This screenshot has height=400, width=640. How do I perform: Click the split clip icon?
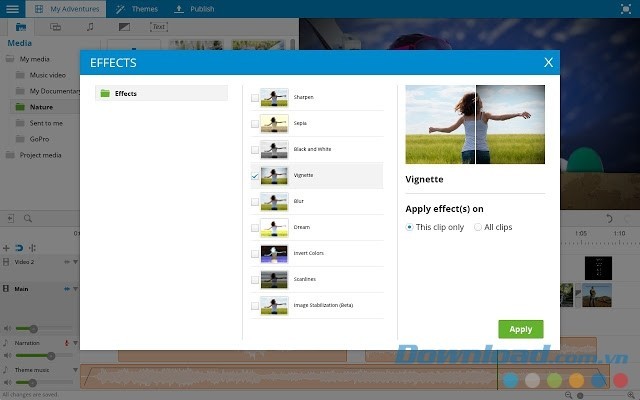(32, 248)
